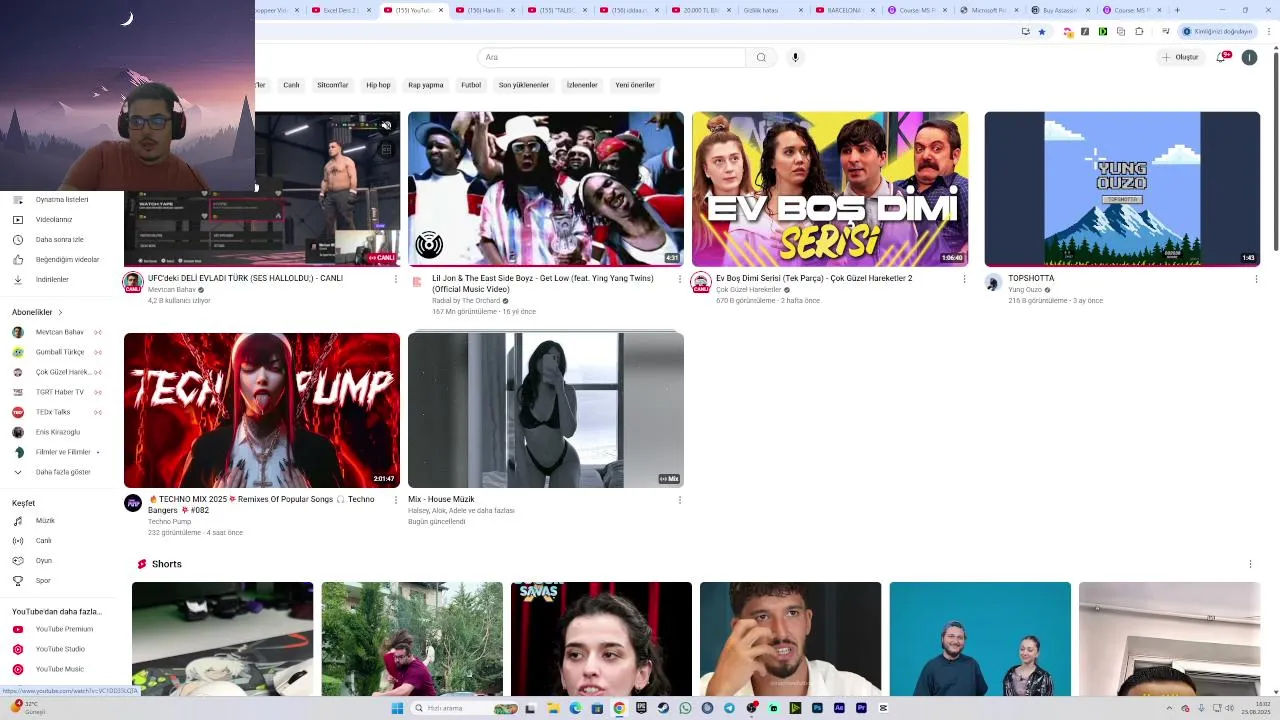Viewport: 1280px width, 720px height.
Task: Open the account avatar menu
Action: [1249, 57]
